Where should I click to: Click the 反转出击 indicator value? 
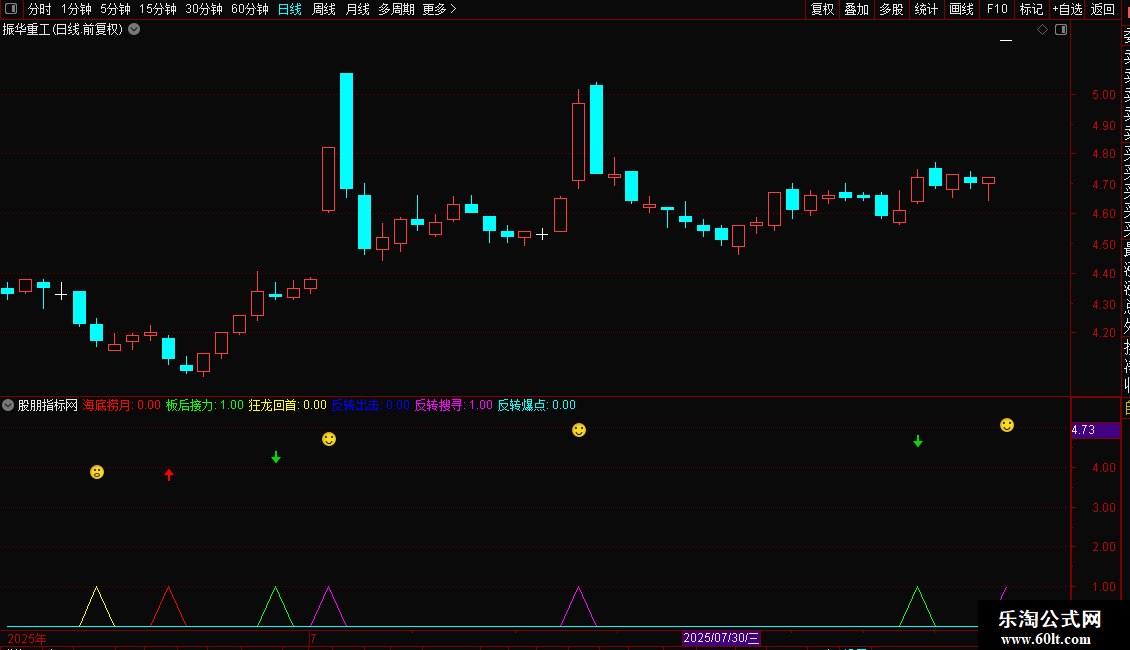click(x=370, y=405)
